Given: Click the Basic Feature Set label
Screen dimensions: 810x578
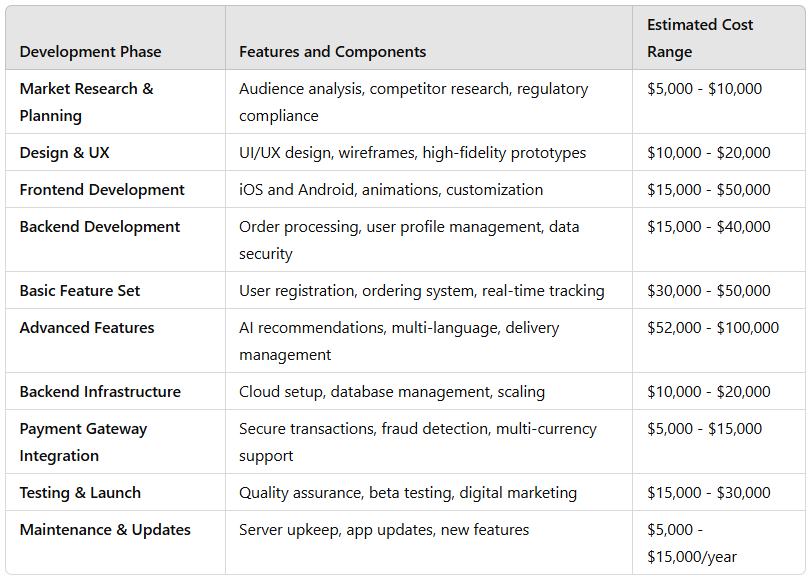Looking at the screenshot, I should pyautogui.click(x=80, y=291).
